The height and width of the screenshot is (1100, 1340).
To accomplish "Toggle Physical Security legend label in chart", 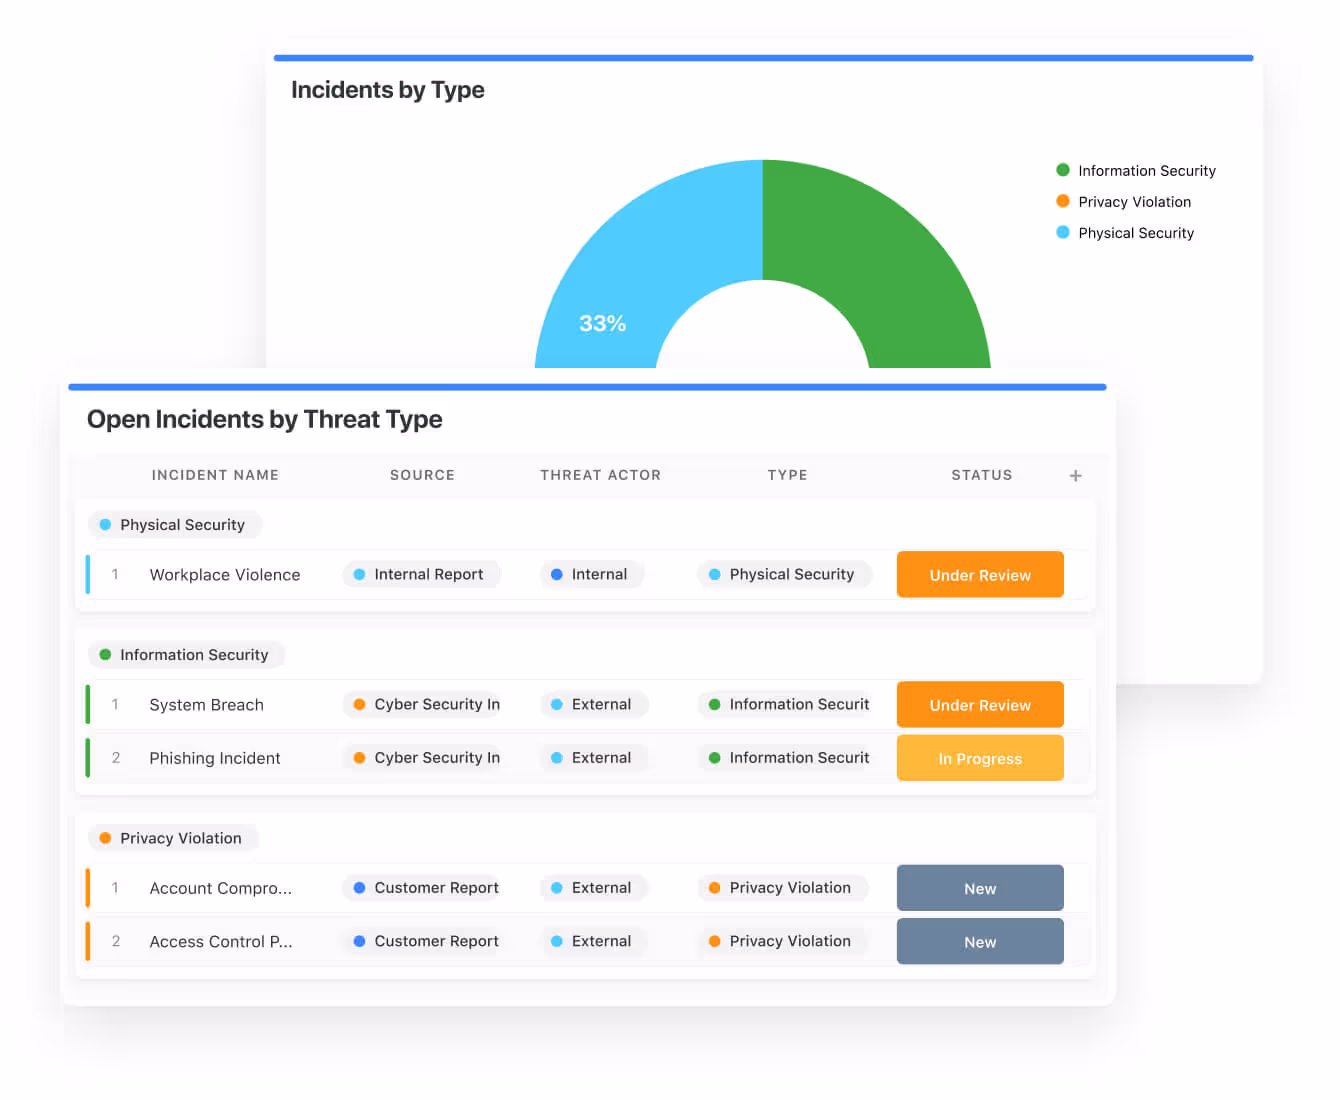I will click(x=1135, y=233).
